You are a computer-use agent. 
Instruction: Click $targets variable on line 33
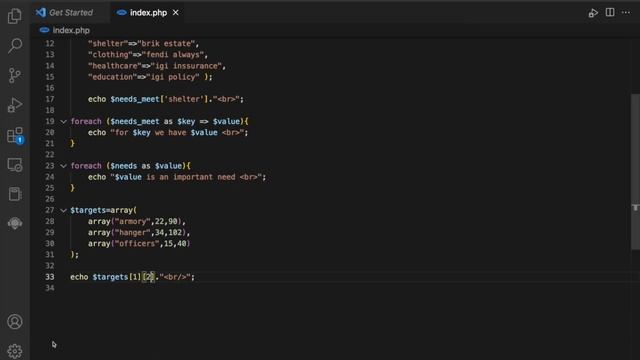click(x=110, y=277)
